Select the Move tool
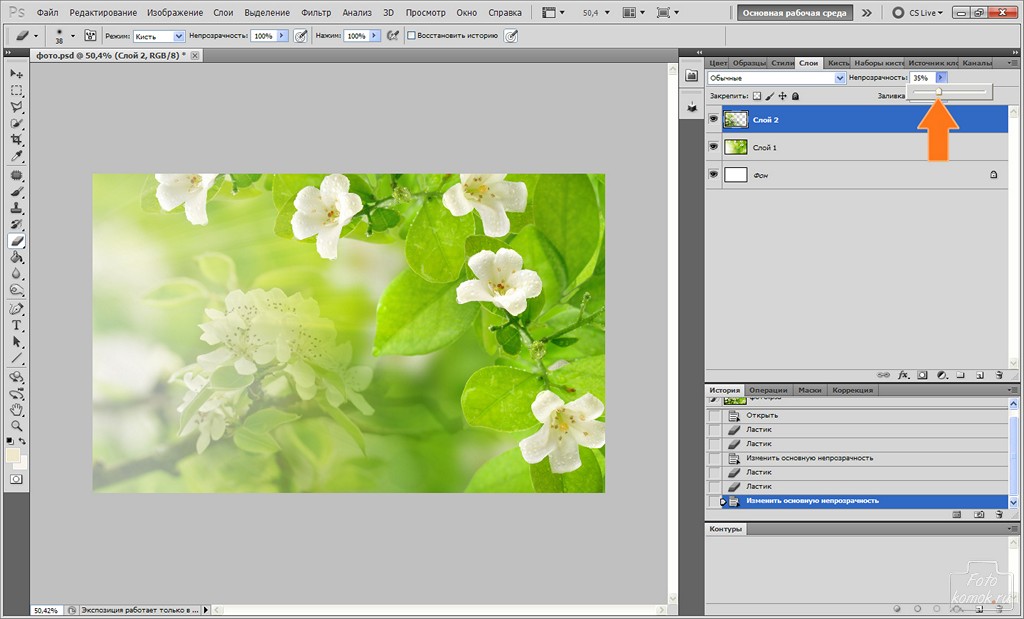This screenshot has height=619, width=1024. [17, 74]
